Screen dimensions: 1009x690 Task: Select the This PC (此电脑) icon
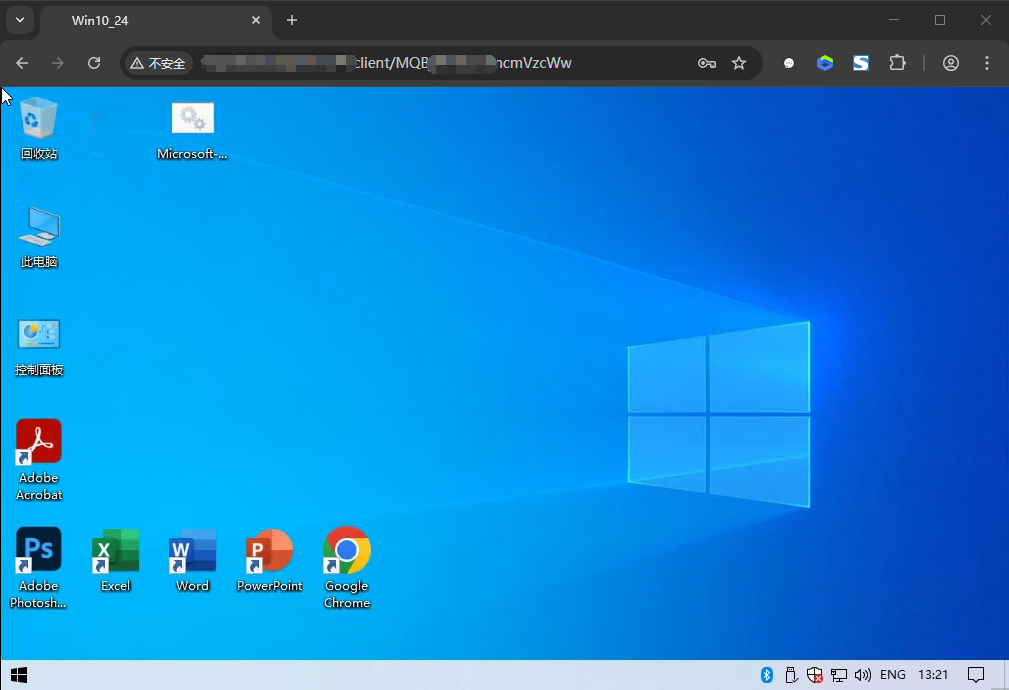[x=39, y=228]
